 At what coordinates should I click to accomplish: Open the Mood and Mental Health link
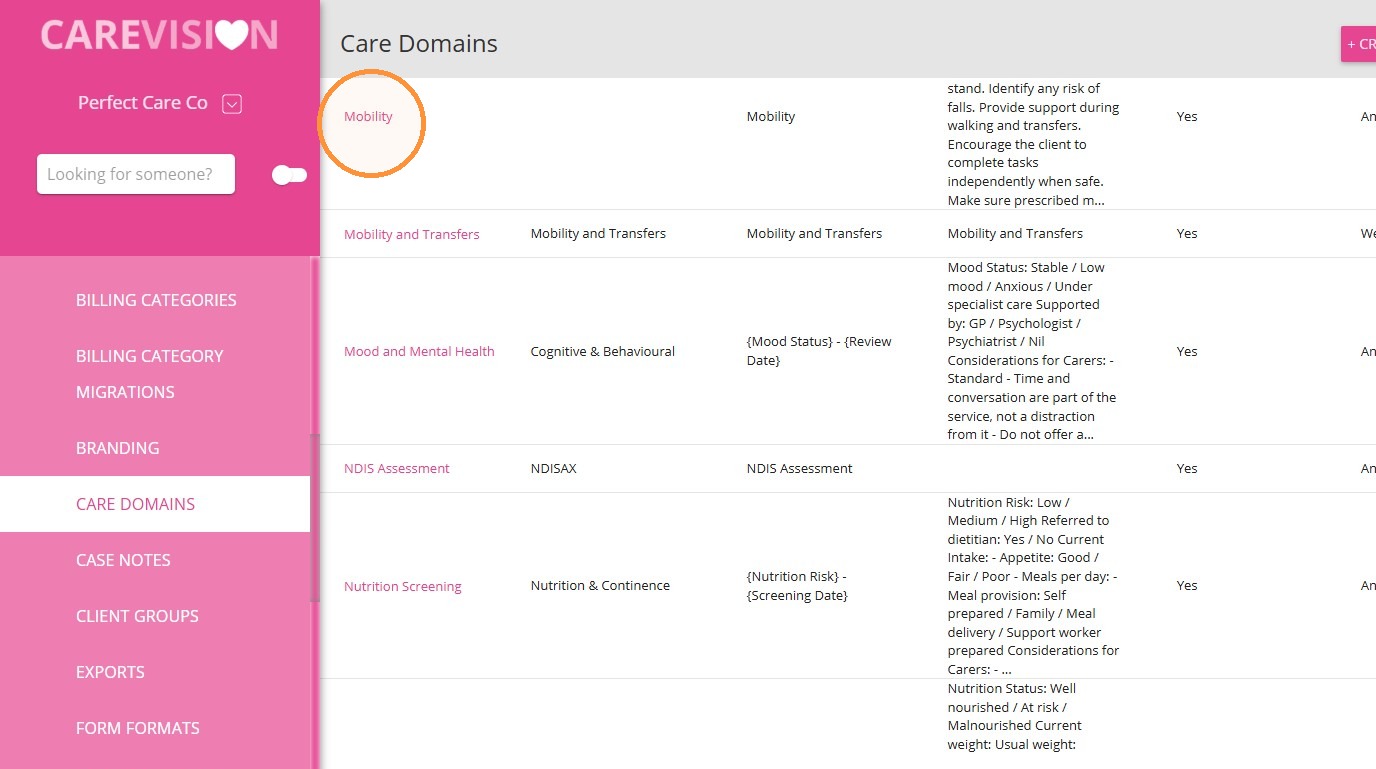[x=419, y=351]
